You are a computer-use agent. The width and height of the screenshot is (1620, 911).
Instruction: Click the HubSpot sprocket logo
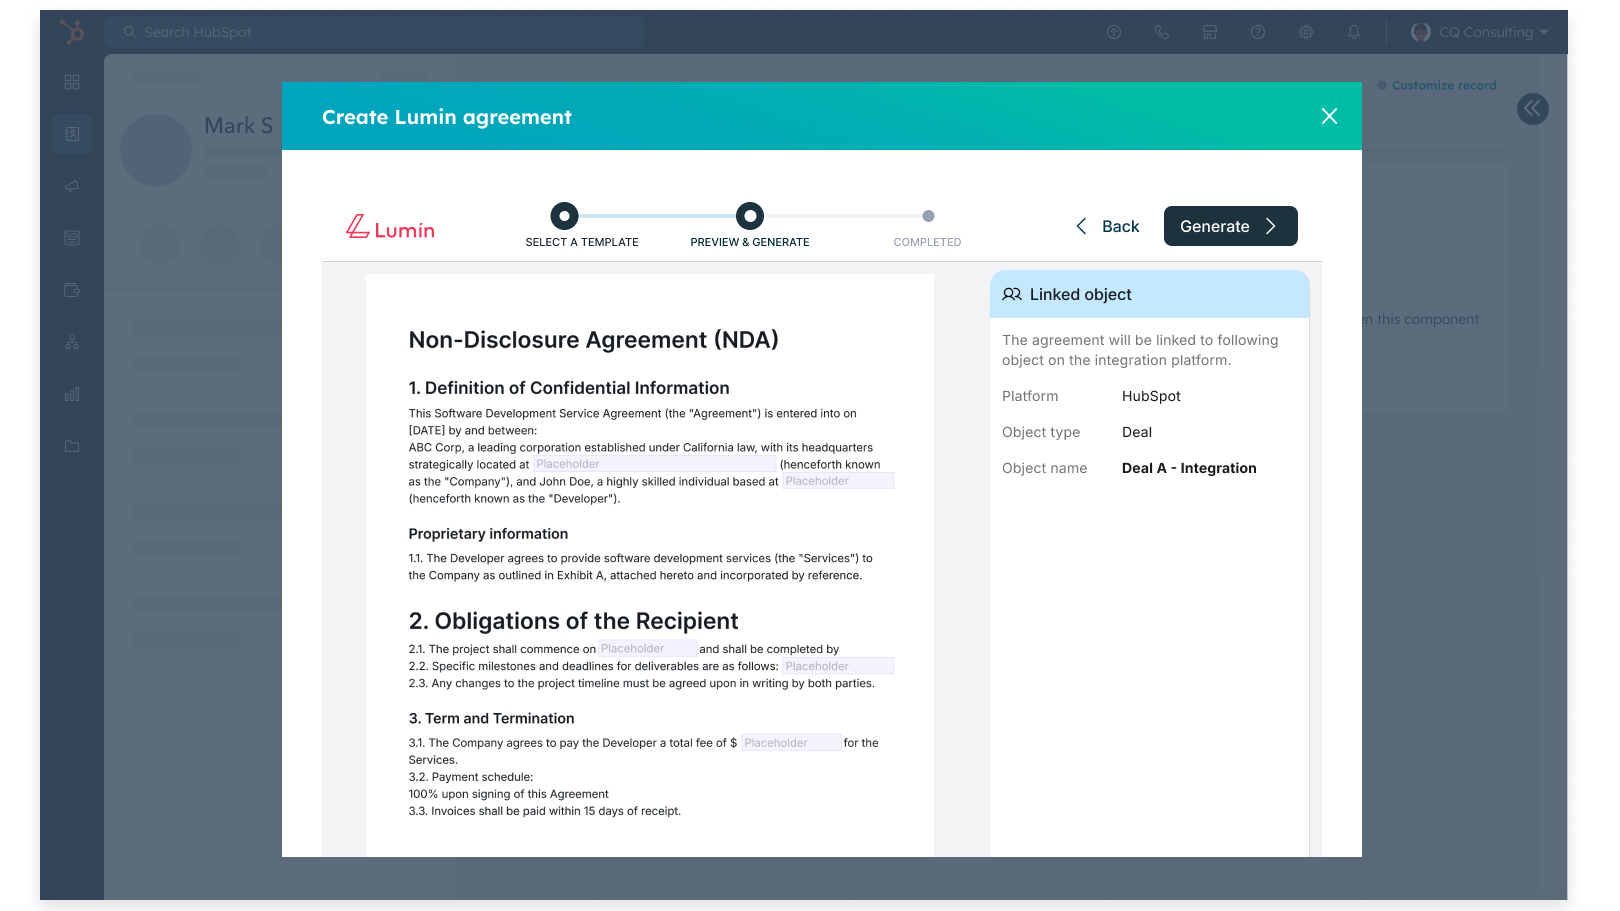pos(72,32)
